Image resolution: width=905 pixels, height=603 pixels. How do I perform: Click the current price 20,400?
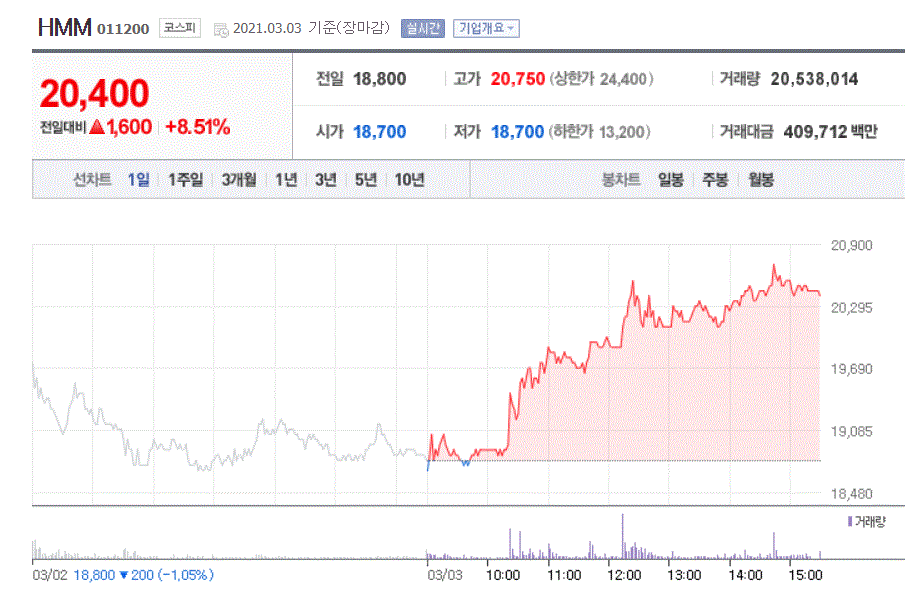(95, 93)
